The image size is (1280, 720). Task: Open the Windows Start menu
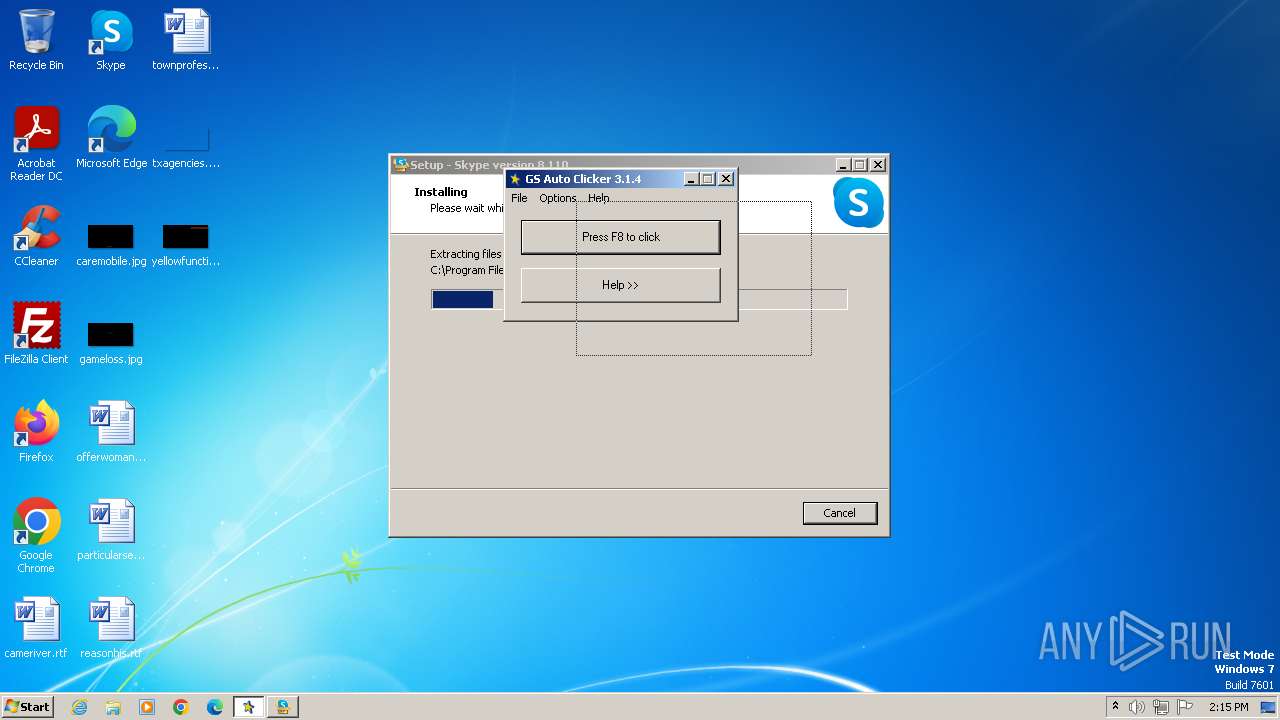pos(28,706)
